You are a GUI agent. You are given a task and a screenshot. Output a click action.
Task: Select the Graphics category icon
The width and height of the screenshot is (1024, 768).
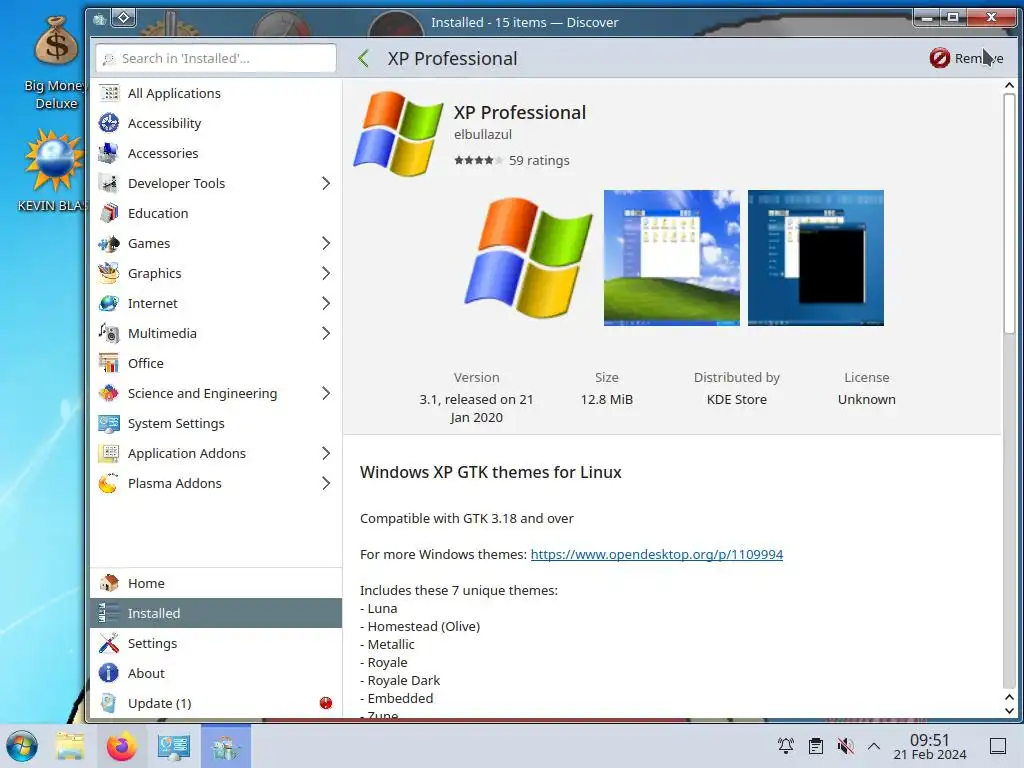click(x=109, y=274)
